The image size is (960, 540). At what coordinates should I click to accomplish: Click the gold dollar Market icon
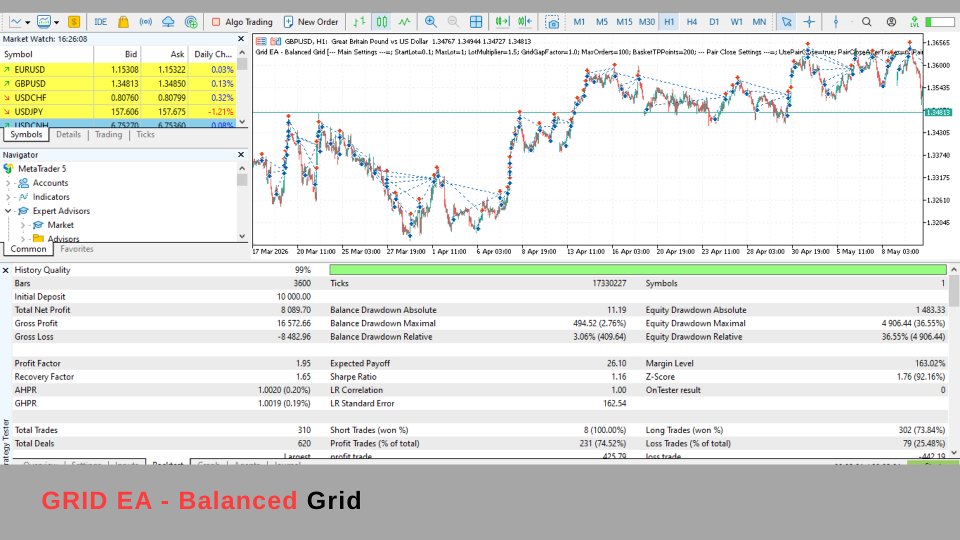tap(74, 22)
